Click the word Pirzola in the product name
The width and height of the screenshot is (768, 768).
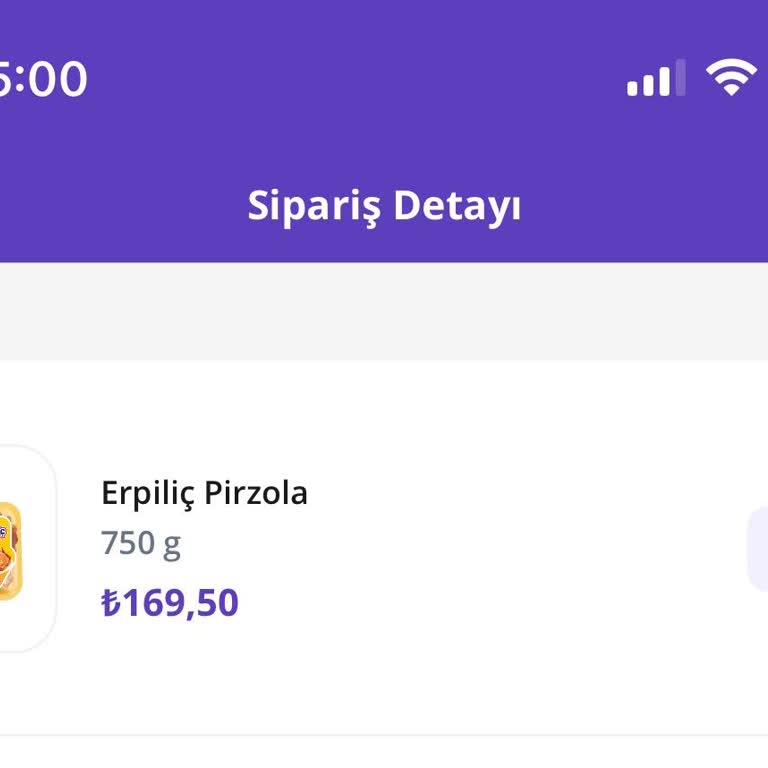[x=256, y=493]
